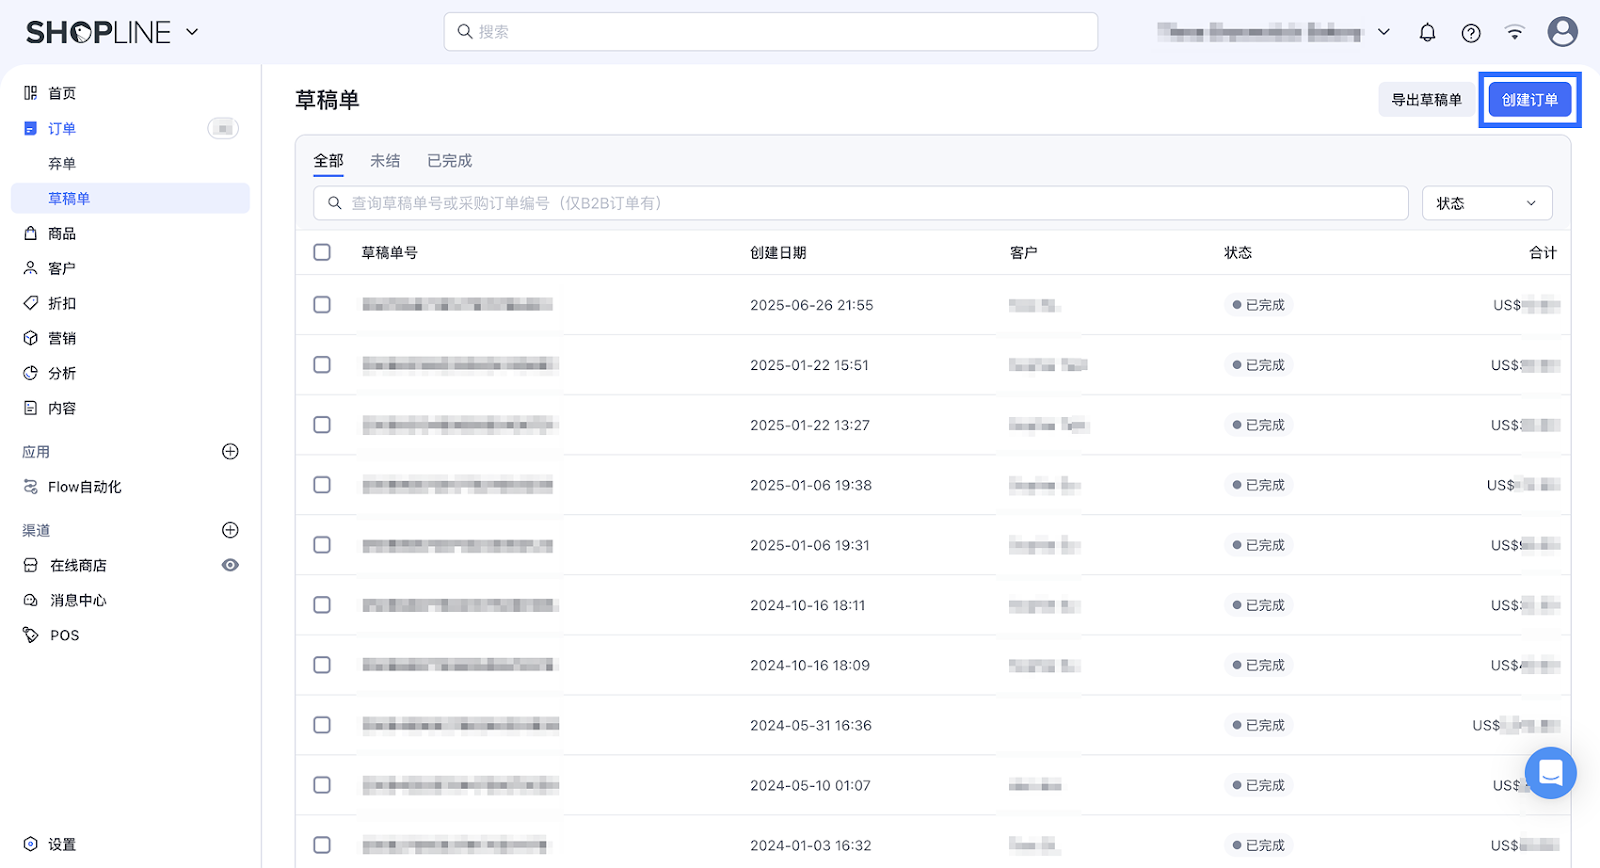Open the help question mark icon
This screenshot has width=1600, height=868.
(1471, 33)
